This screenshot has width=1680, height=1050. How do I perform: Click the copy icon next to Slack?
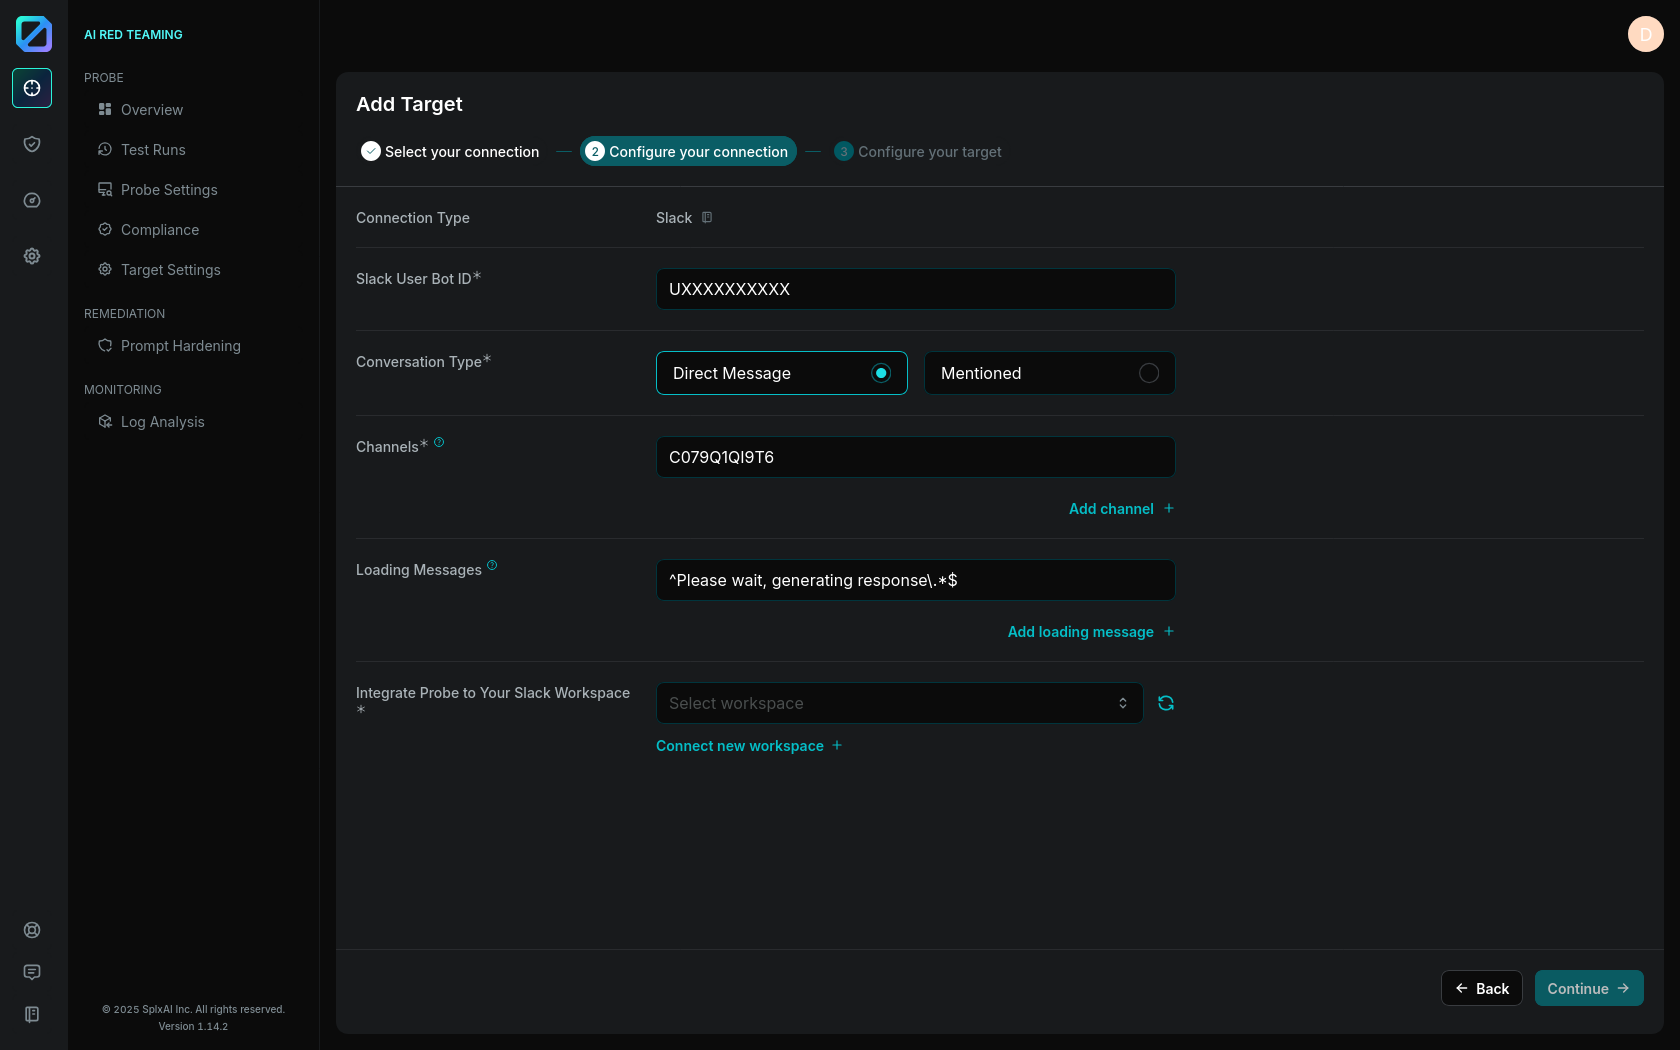(x=707, y=218)
